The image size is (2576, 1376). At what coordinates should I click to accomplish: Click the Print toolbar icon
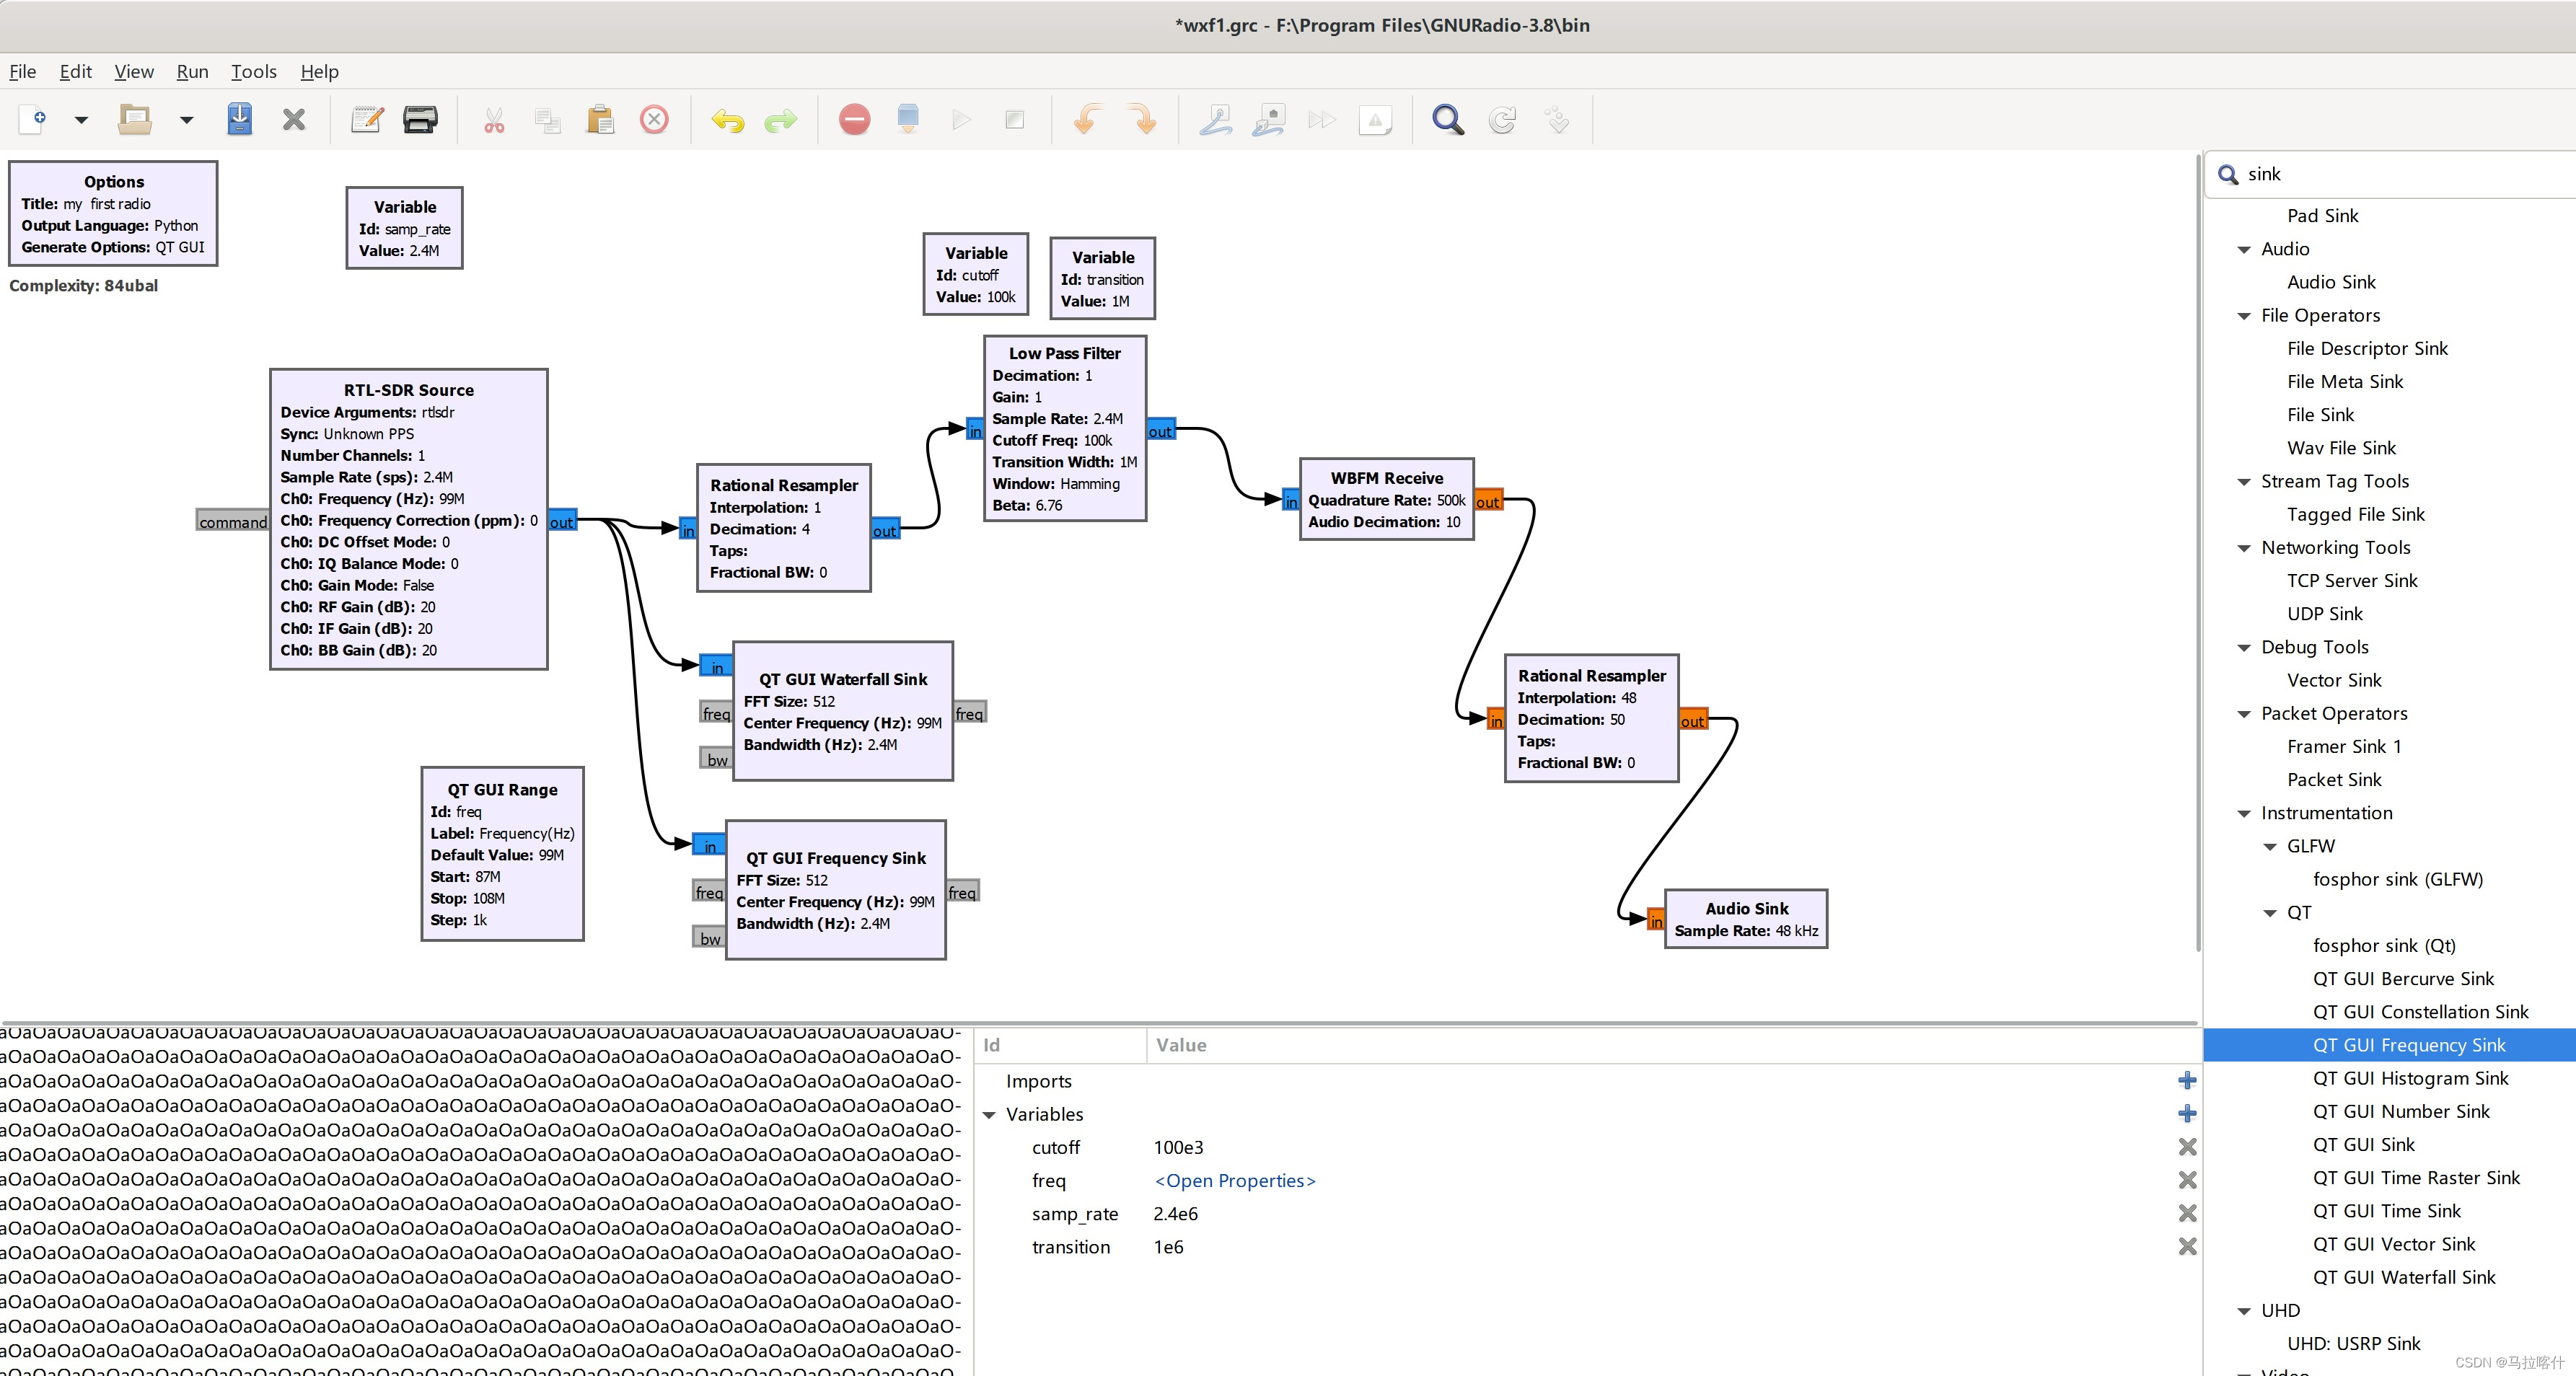(x=420, y=120)
